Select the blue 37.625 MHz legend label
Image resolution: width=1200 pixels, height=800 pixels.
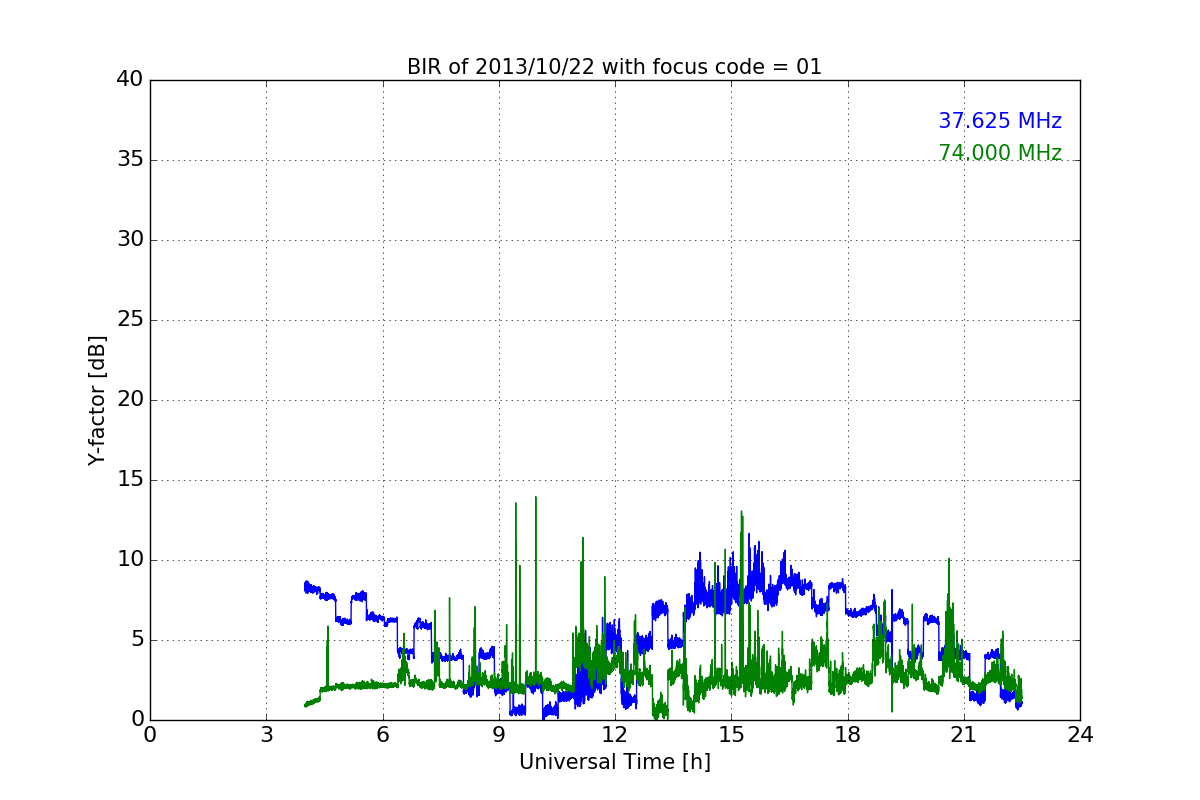coord(1000,121)
